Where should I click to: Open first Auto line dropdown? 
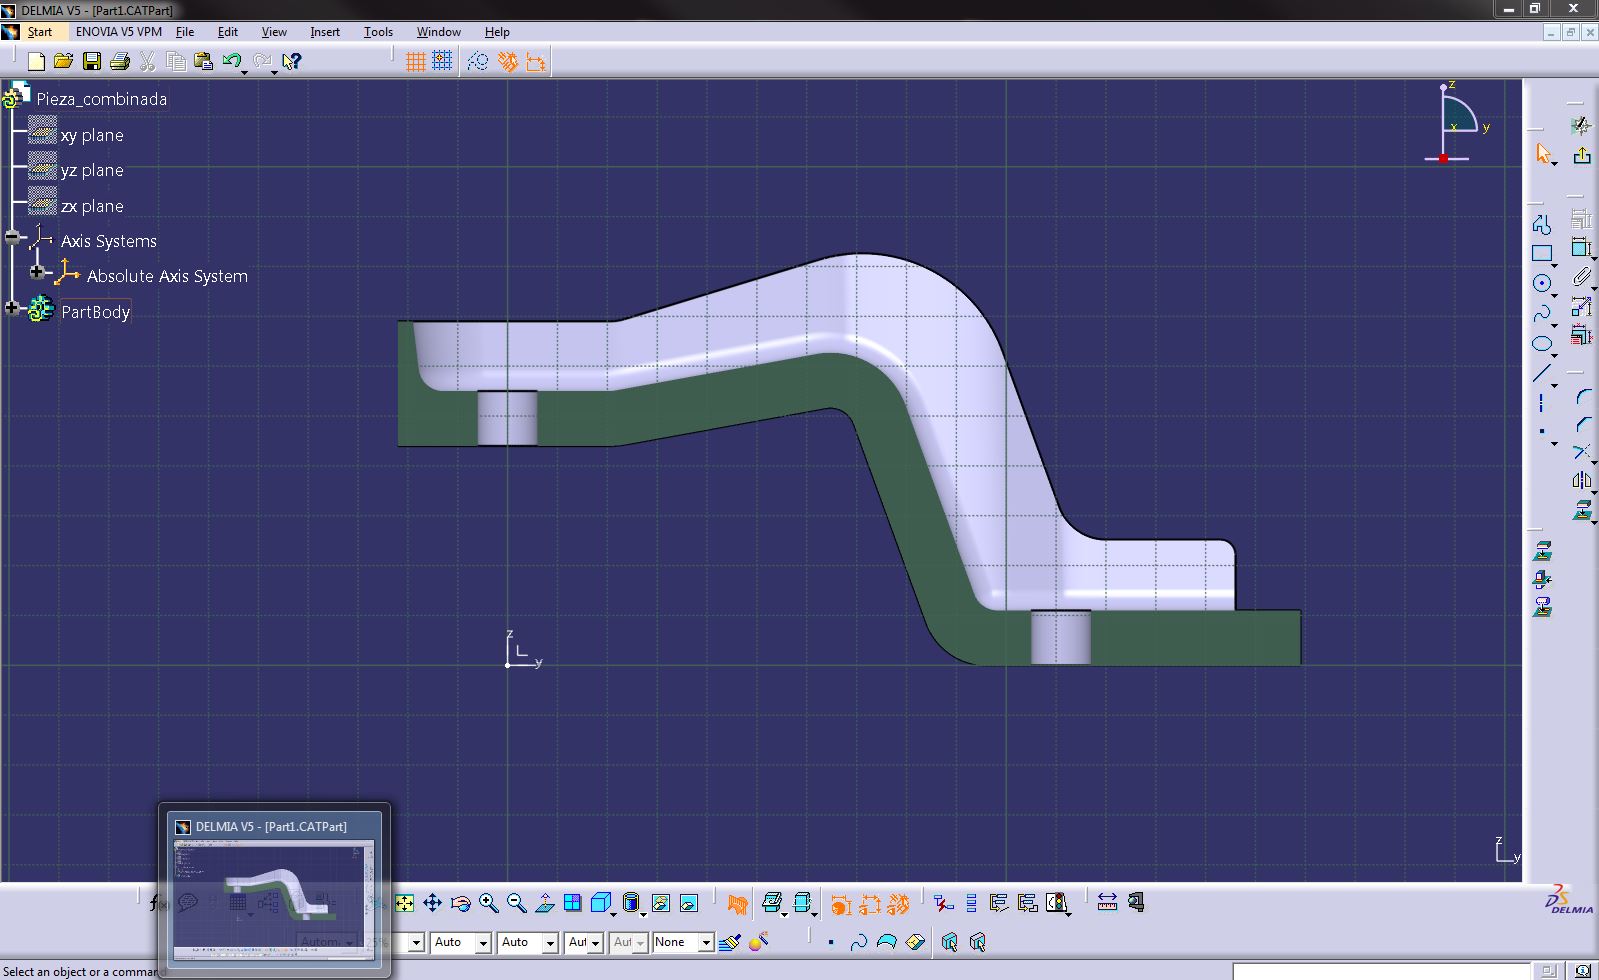click(483, 943)
